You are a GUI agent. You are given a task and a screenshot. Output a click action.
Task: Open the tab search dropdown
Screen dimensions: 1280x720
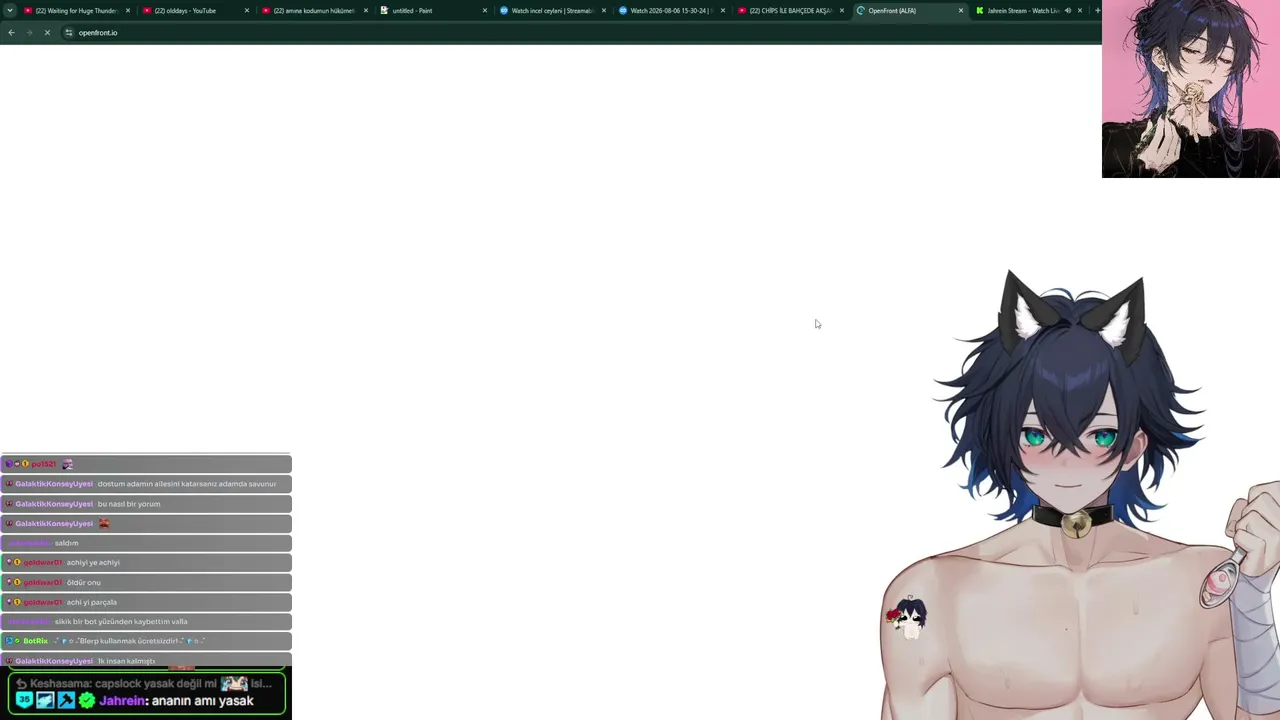[10, 11]
